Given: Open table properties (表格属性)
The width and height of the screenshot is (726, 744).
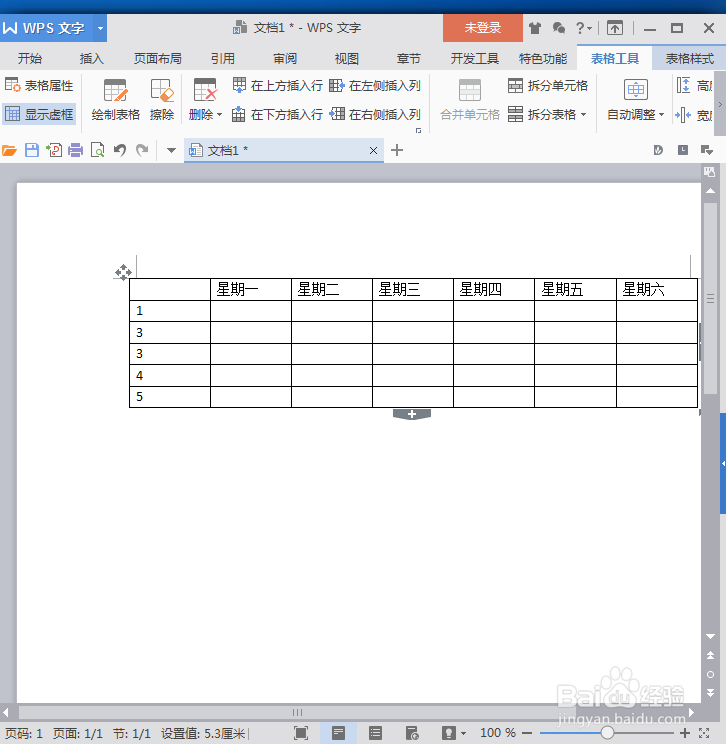Looking at the screenshot, I should pos(39,86).
